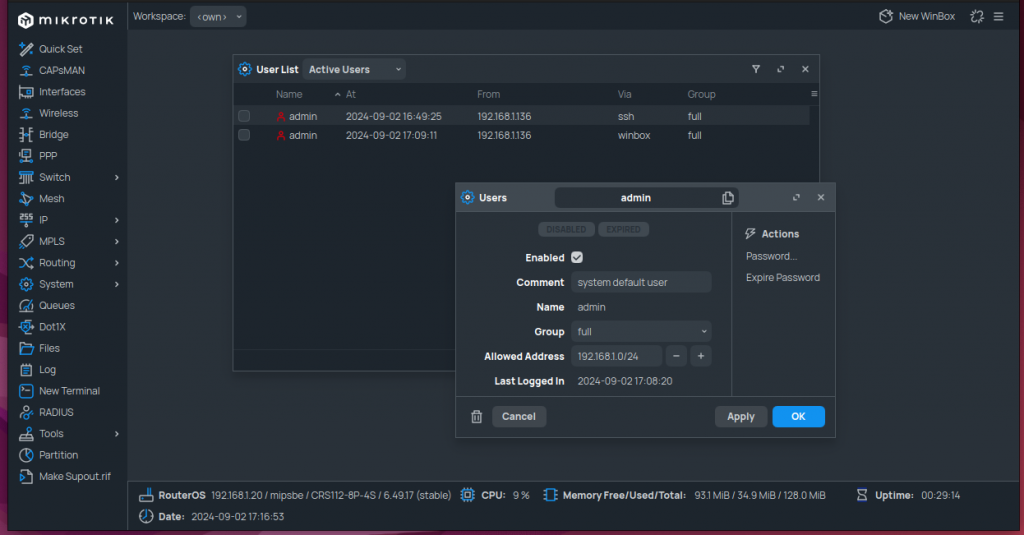1024x535 pixels.
Task: Expand the MPLS submenu
Action: tap(117, 242)
